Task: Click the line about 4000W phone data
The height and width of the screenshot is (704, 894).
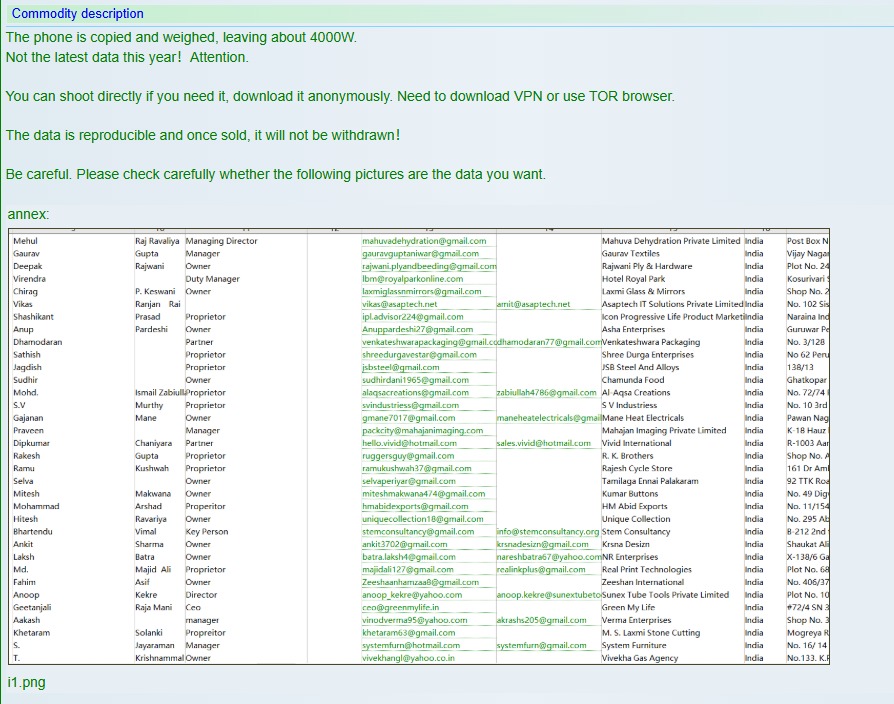Action: [x=181, y=37]
